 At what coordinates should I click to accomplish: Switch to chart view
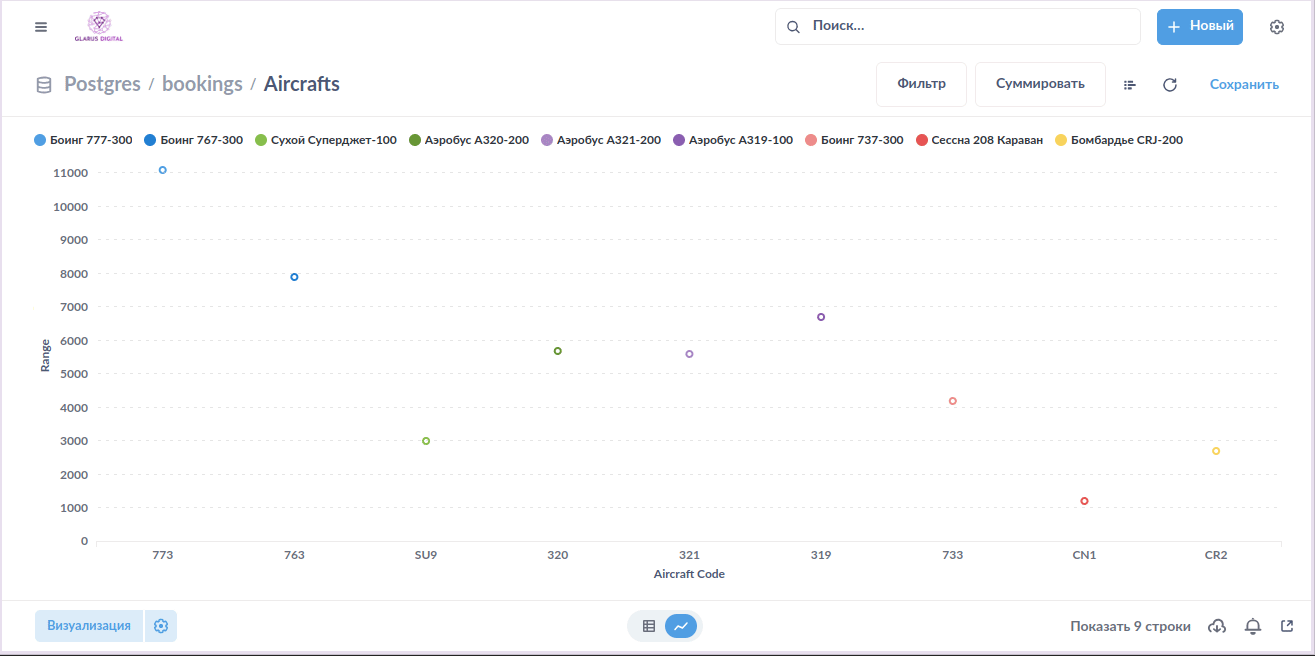[x=681, y=626]
